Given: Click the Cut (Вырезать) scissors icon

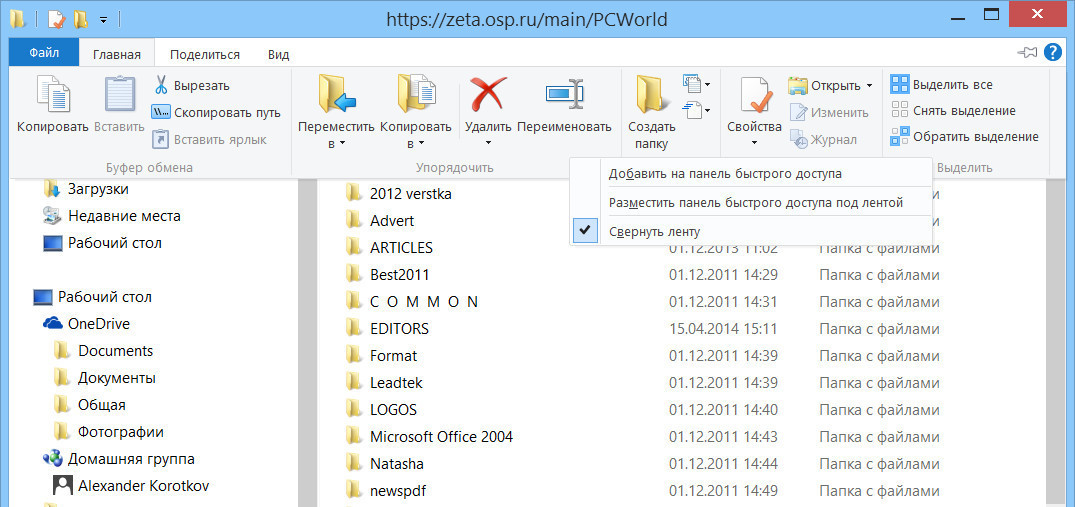Looking at the screenshot, I should 162,85.
